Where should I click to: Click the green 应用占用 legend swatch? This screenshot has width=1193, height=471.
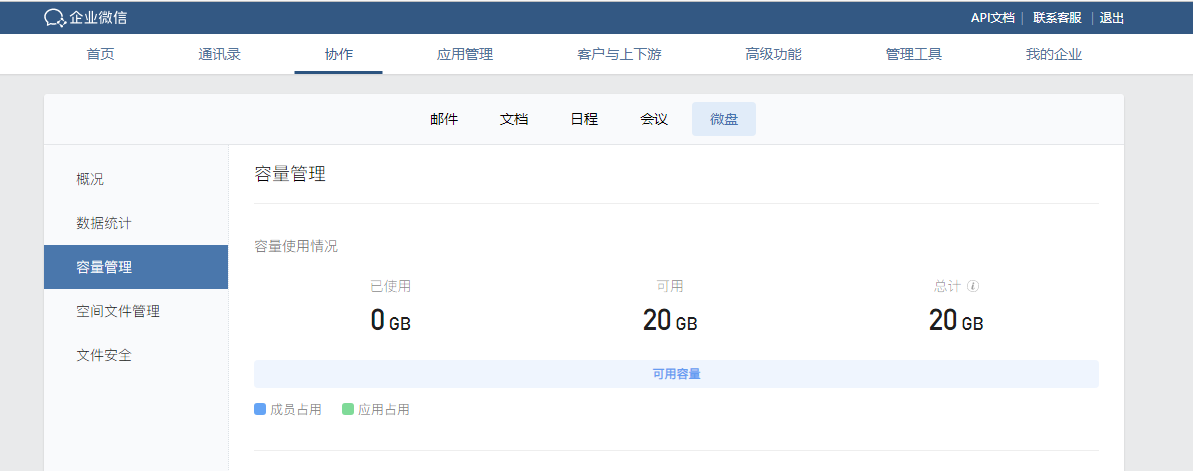348,409
